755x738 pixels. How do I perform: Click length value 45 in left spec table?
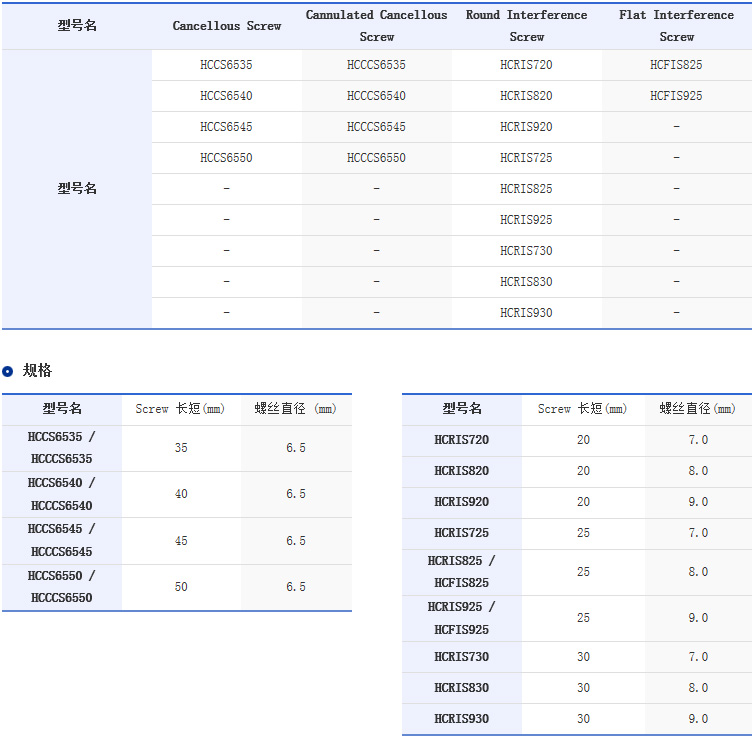point(181,541)
